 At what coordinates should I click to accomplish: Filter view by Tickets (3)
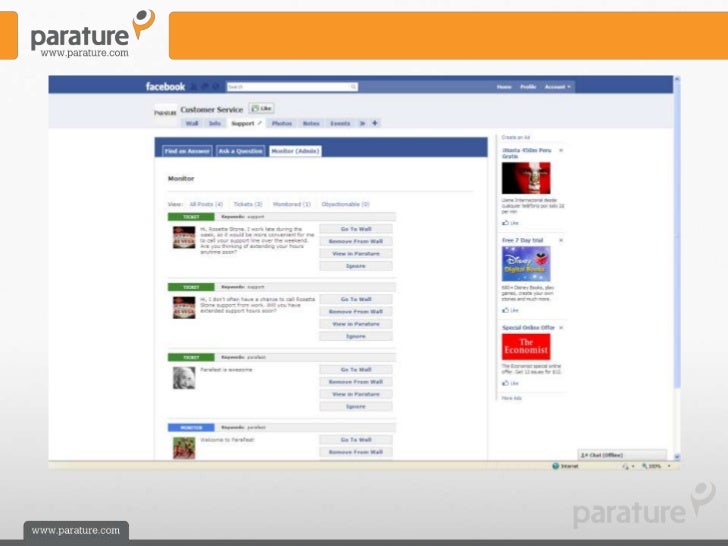[x=248, y=204]
